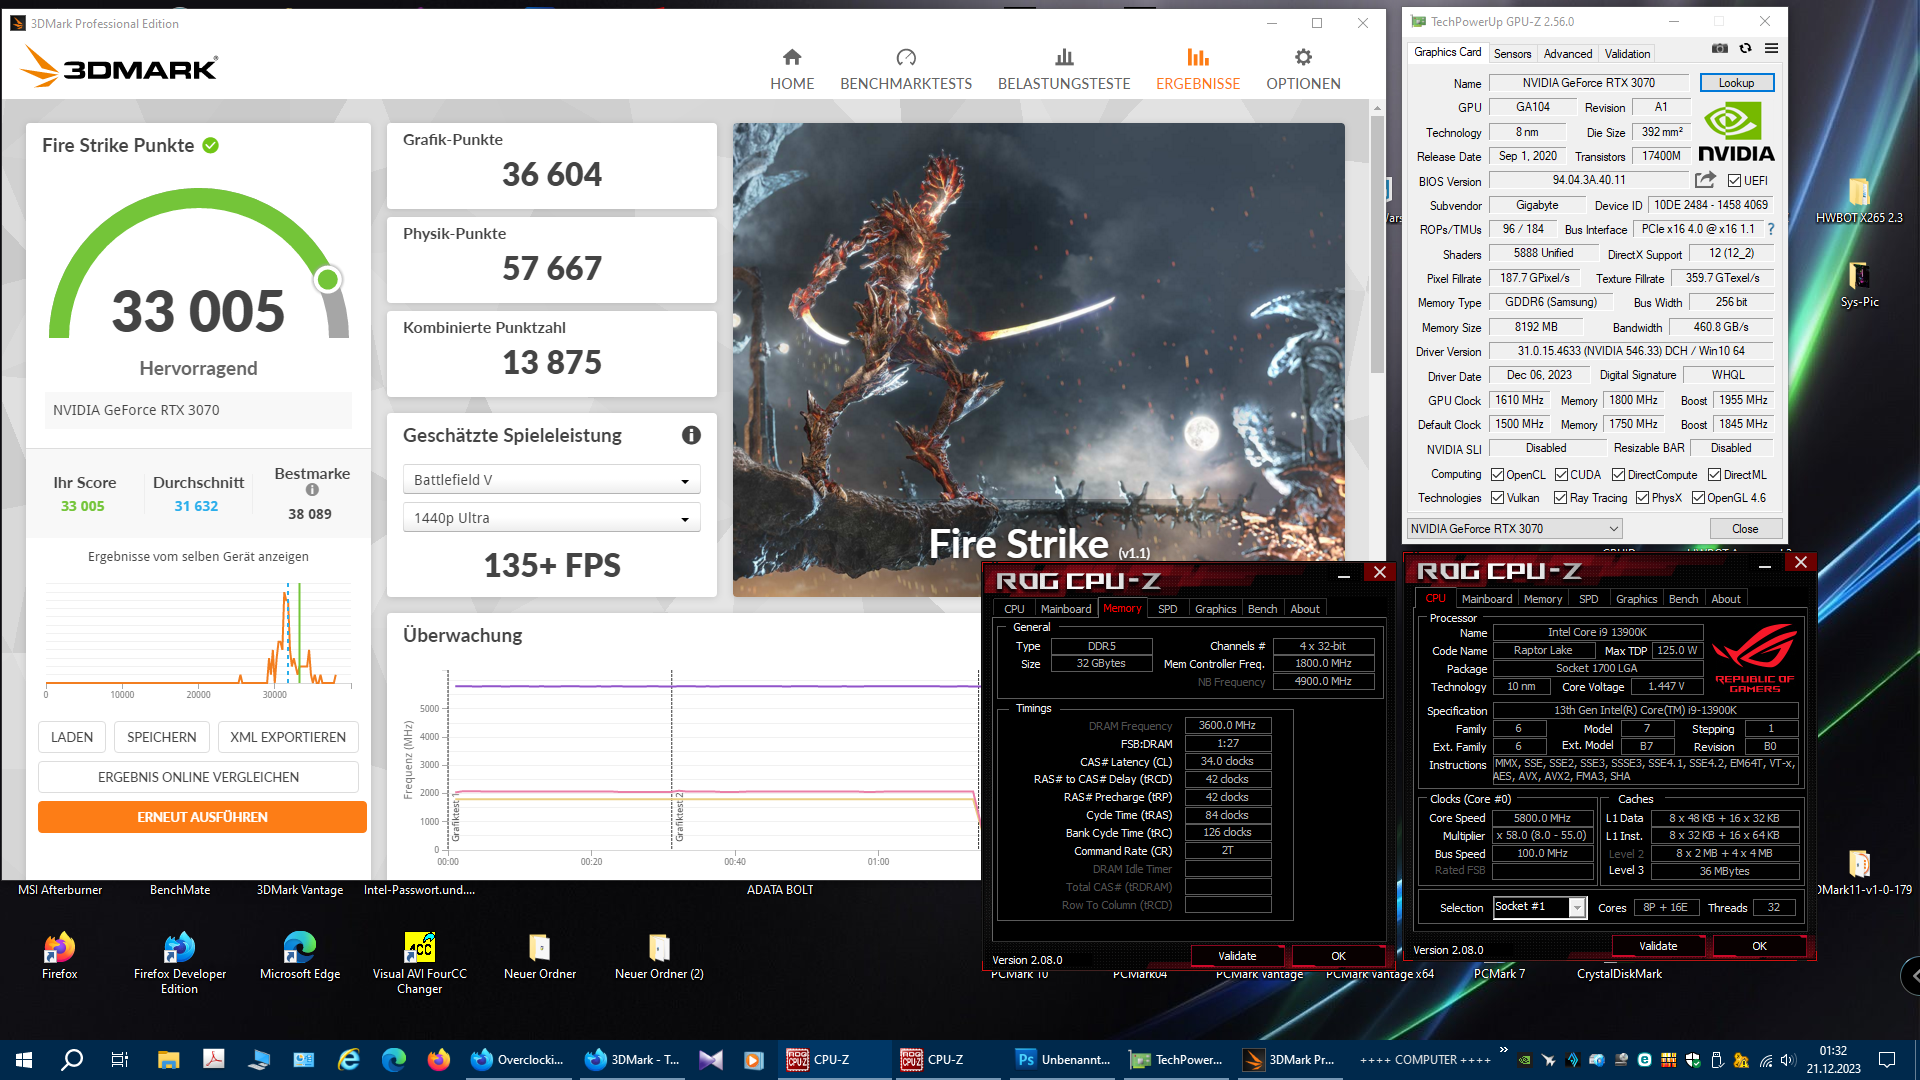1920x1080 pixels.
Task: Open Battlefield V game dropdown
Action: coord(552,480)
